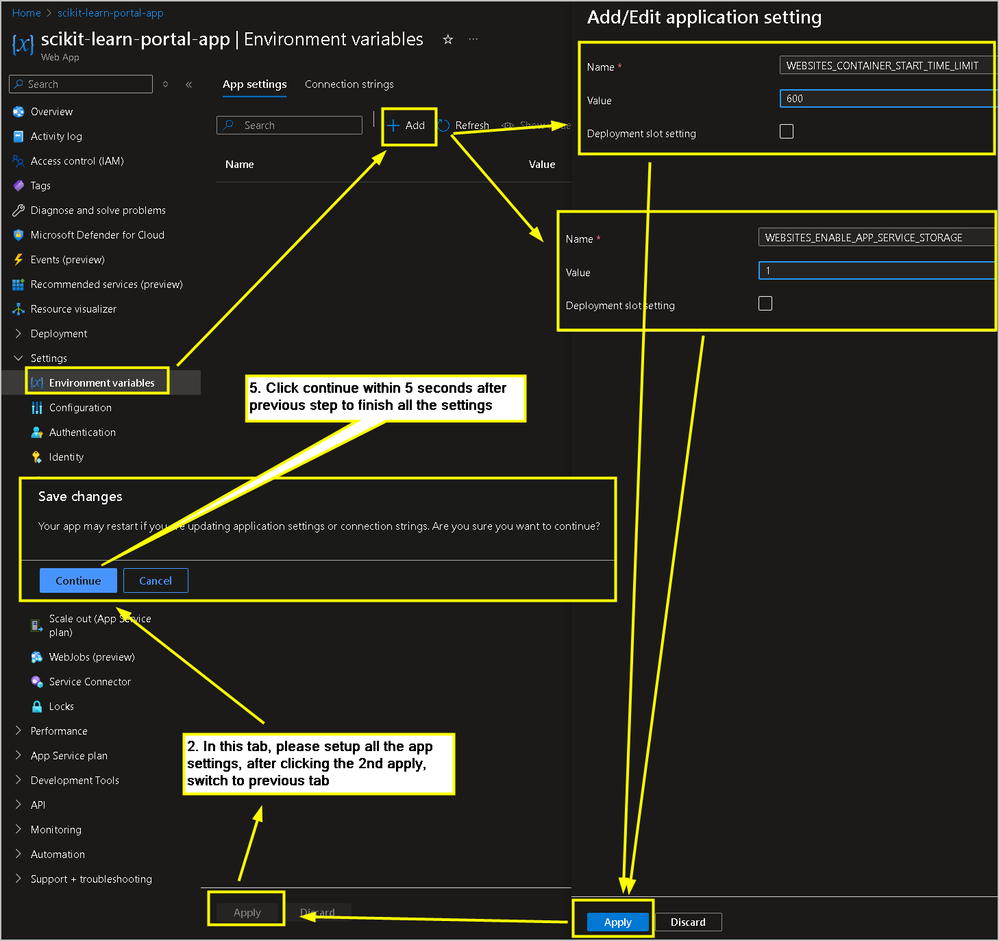This screenshot has width=999, height=941.
Task: Click the Value field containing 1
Action: pyautogui.click(x=875, y=271)
